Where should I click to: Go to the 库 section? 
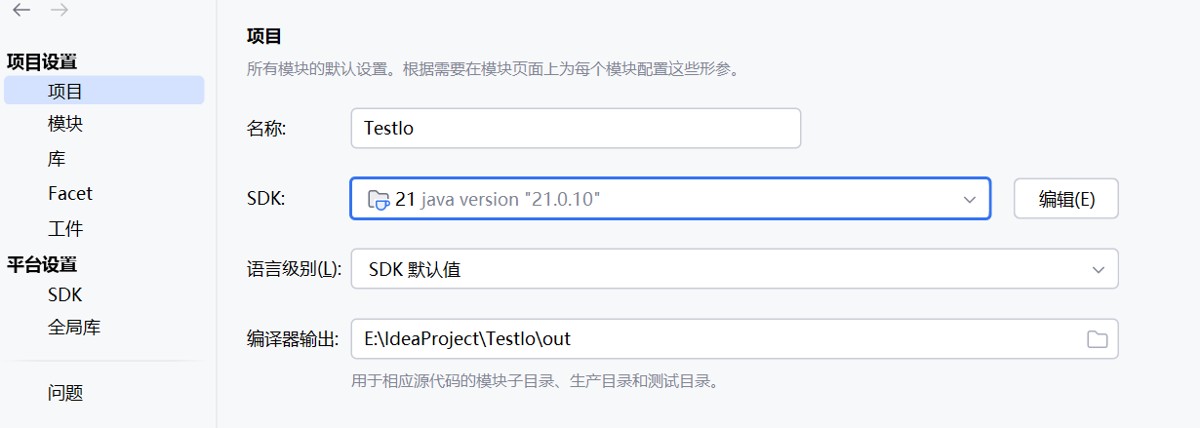[57, 159]
